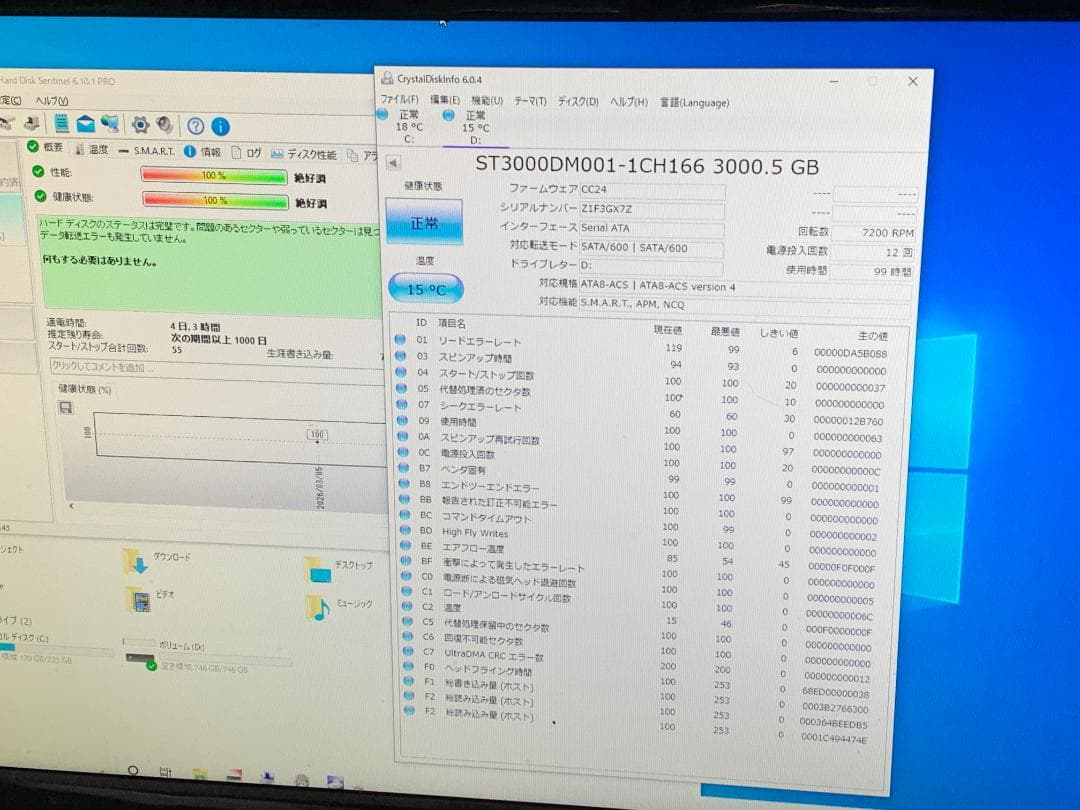Viewport: 1080px width, 810px height.
Task: Click the CrystalDiskInfo title bar app icon
Action: click(x=387, y=79)
